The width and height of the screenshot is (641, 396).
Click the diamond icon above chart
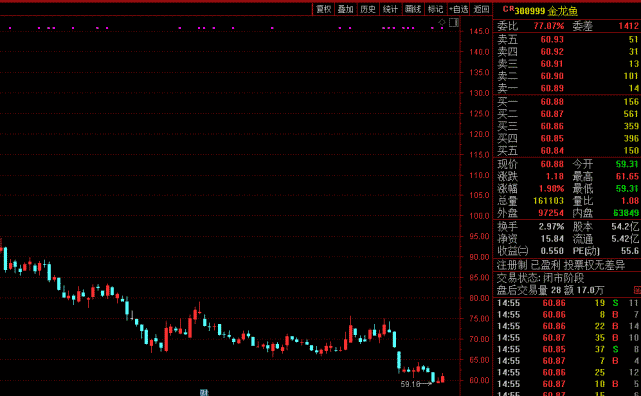pos(442,22)
